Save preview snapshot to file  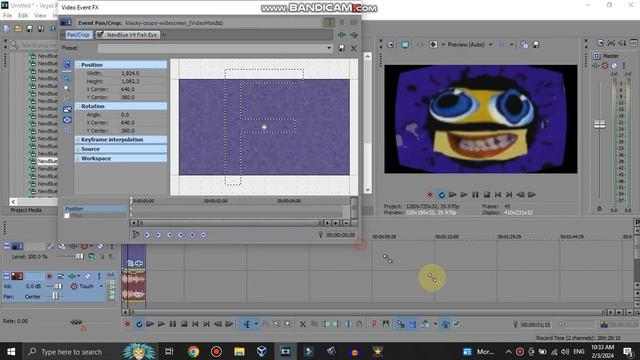pos(536,44)
